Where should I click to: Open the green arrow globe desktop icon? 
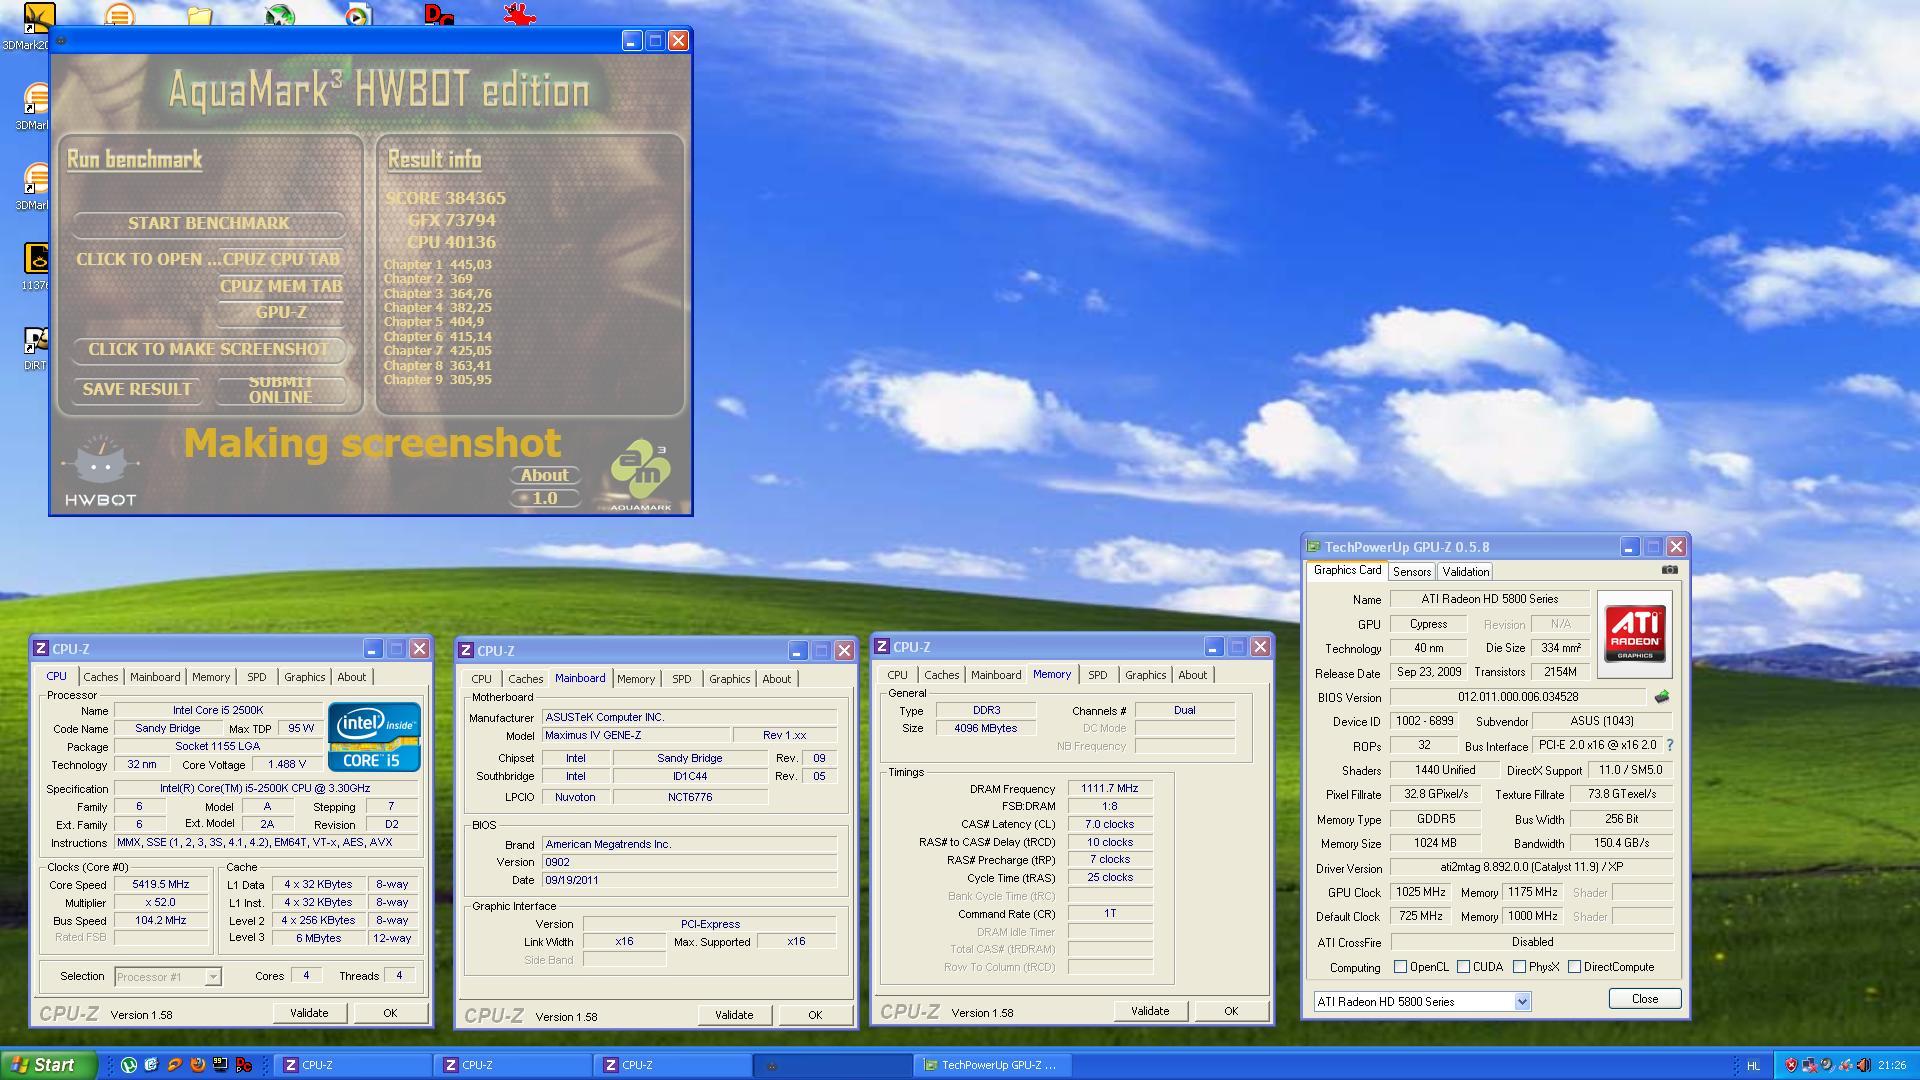click(280, 14)
